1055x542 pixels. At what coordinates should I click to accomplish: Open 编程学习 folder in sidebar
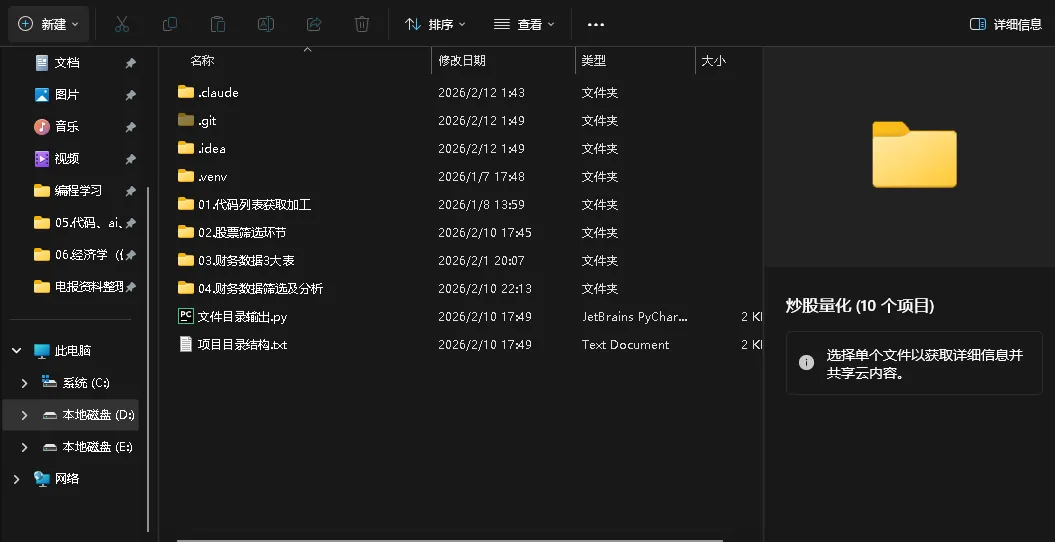(78, 190)
